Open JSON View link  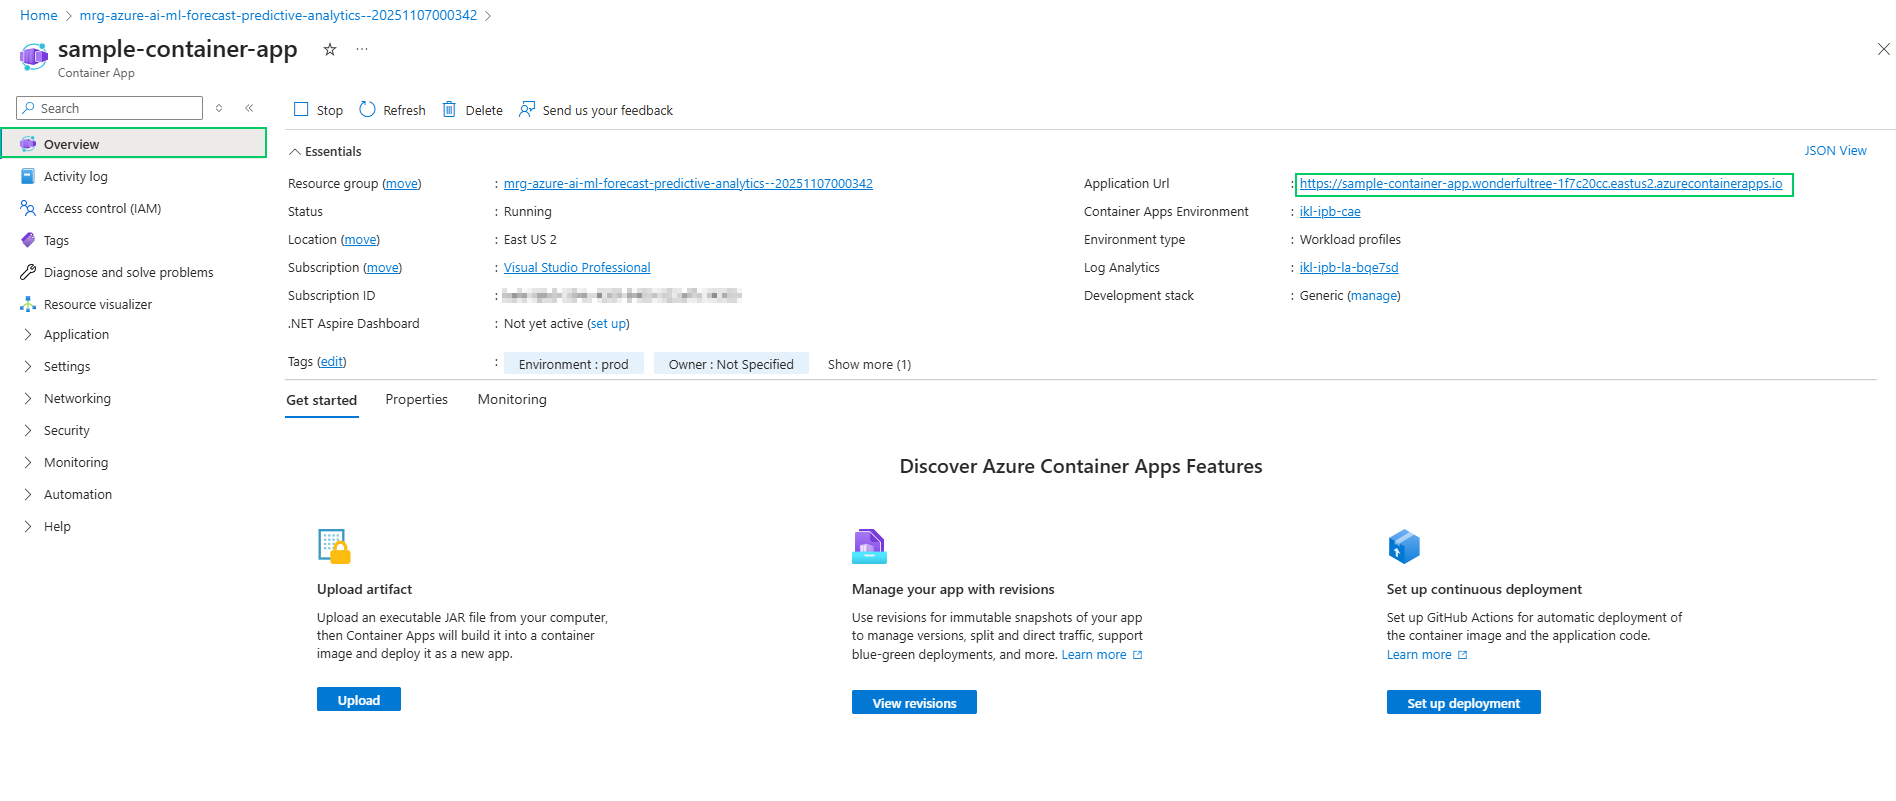pyautogui.click(x=1834, y=151)
